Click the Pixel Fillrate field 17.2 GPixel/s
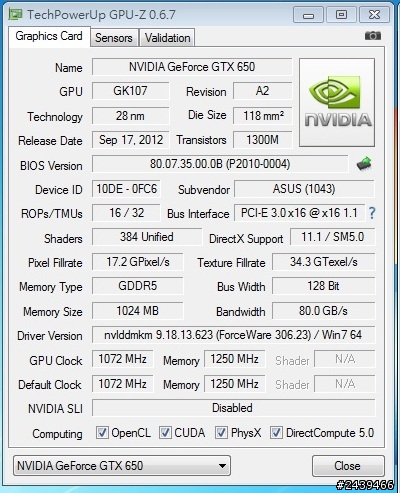The width and height of the screenshot is (400, 493). (x=138, y=262)
